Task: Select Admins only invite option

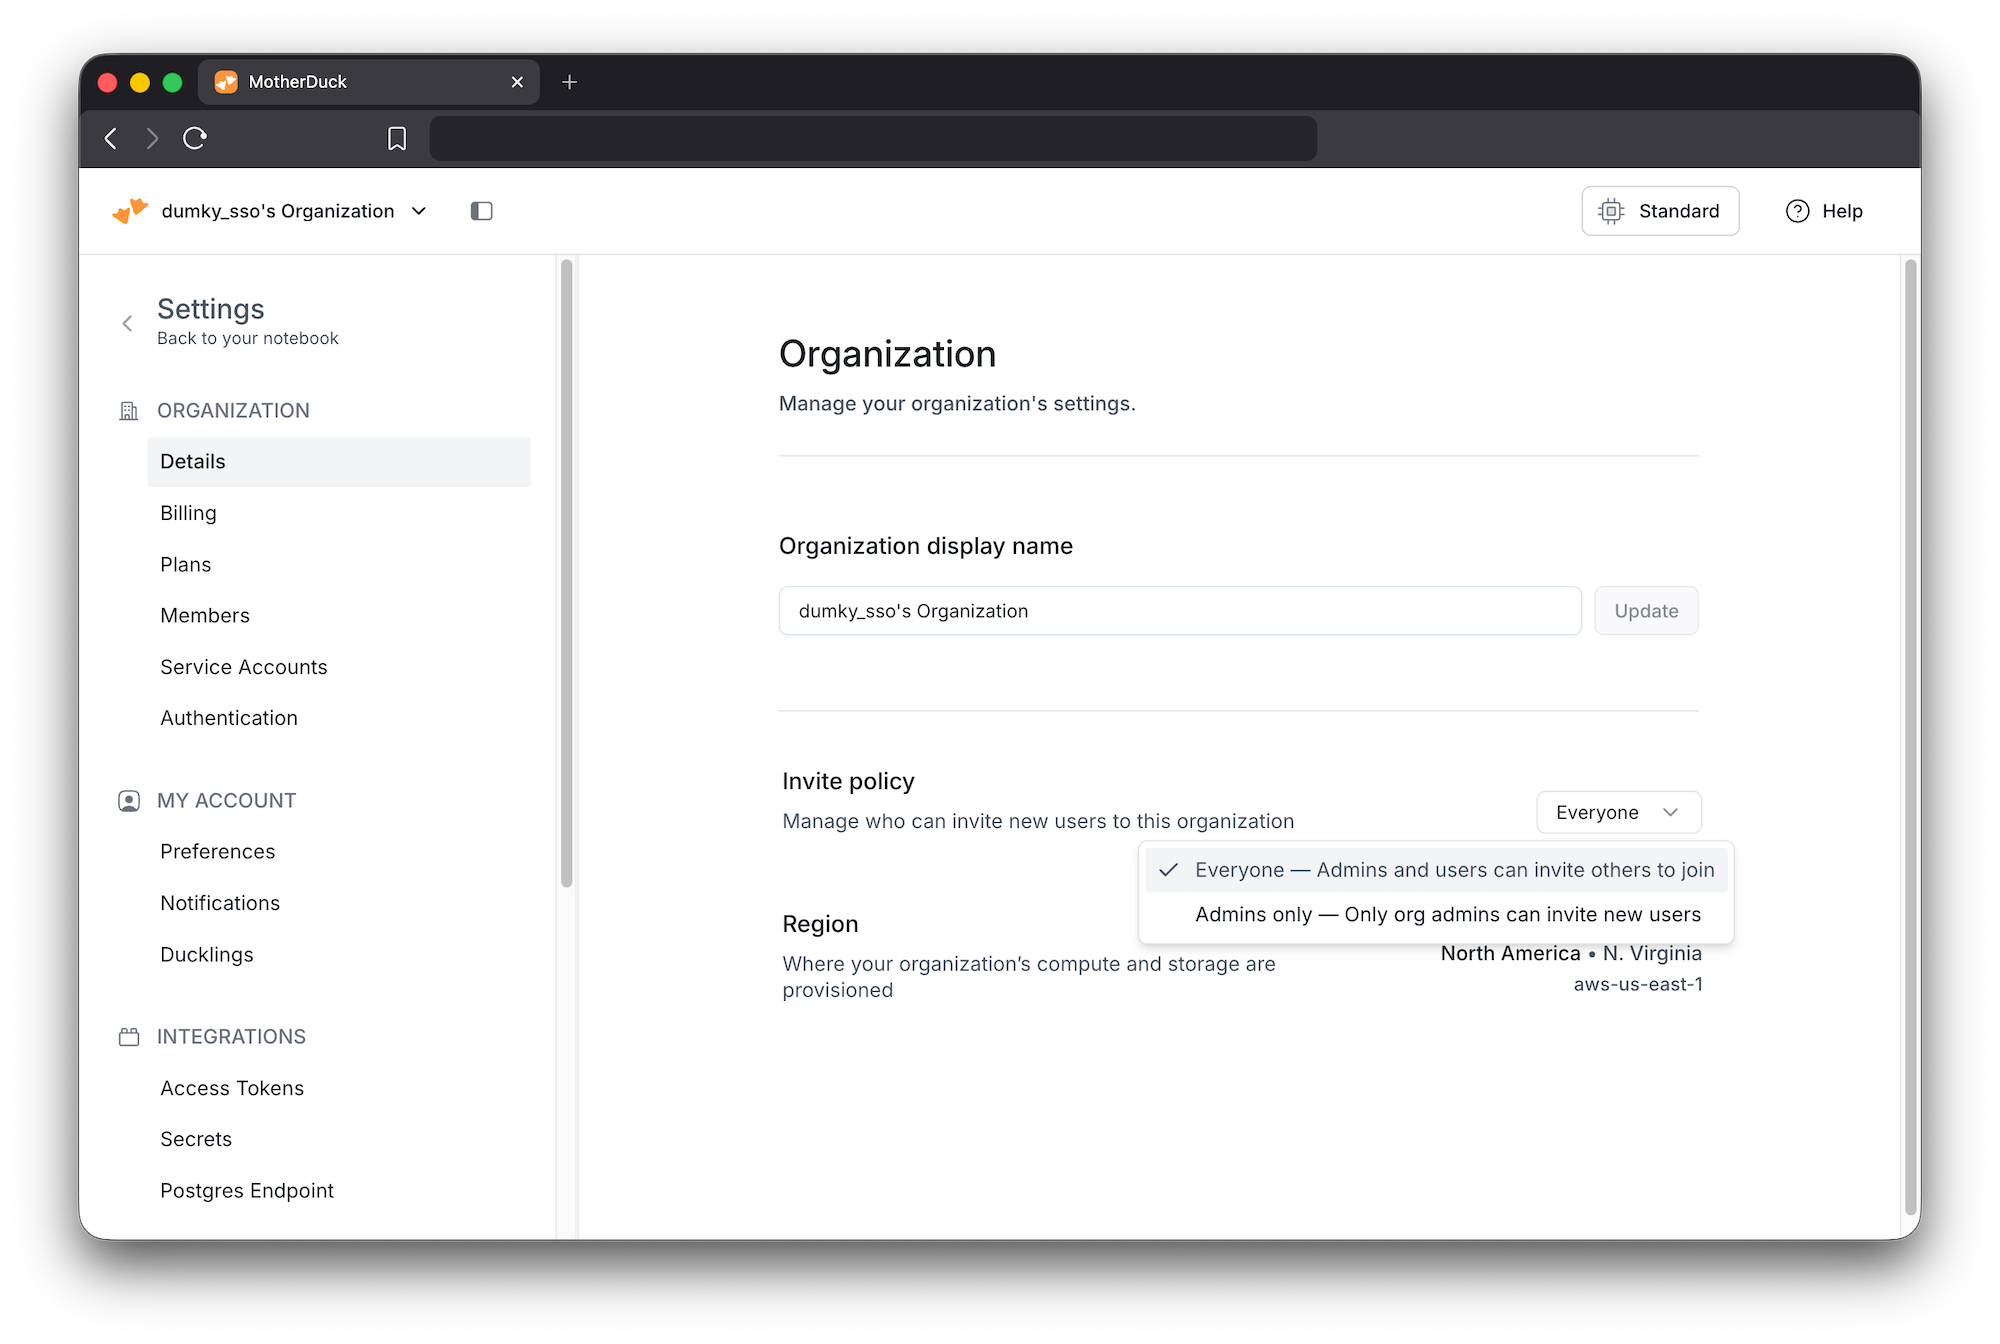Action: 1436,914
